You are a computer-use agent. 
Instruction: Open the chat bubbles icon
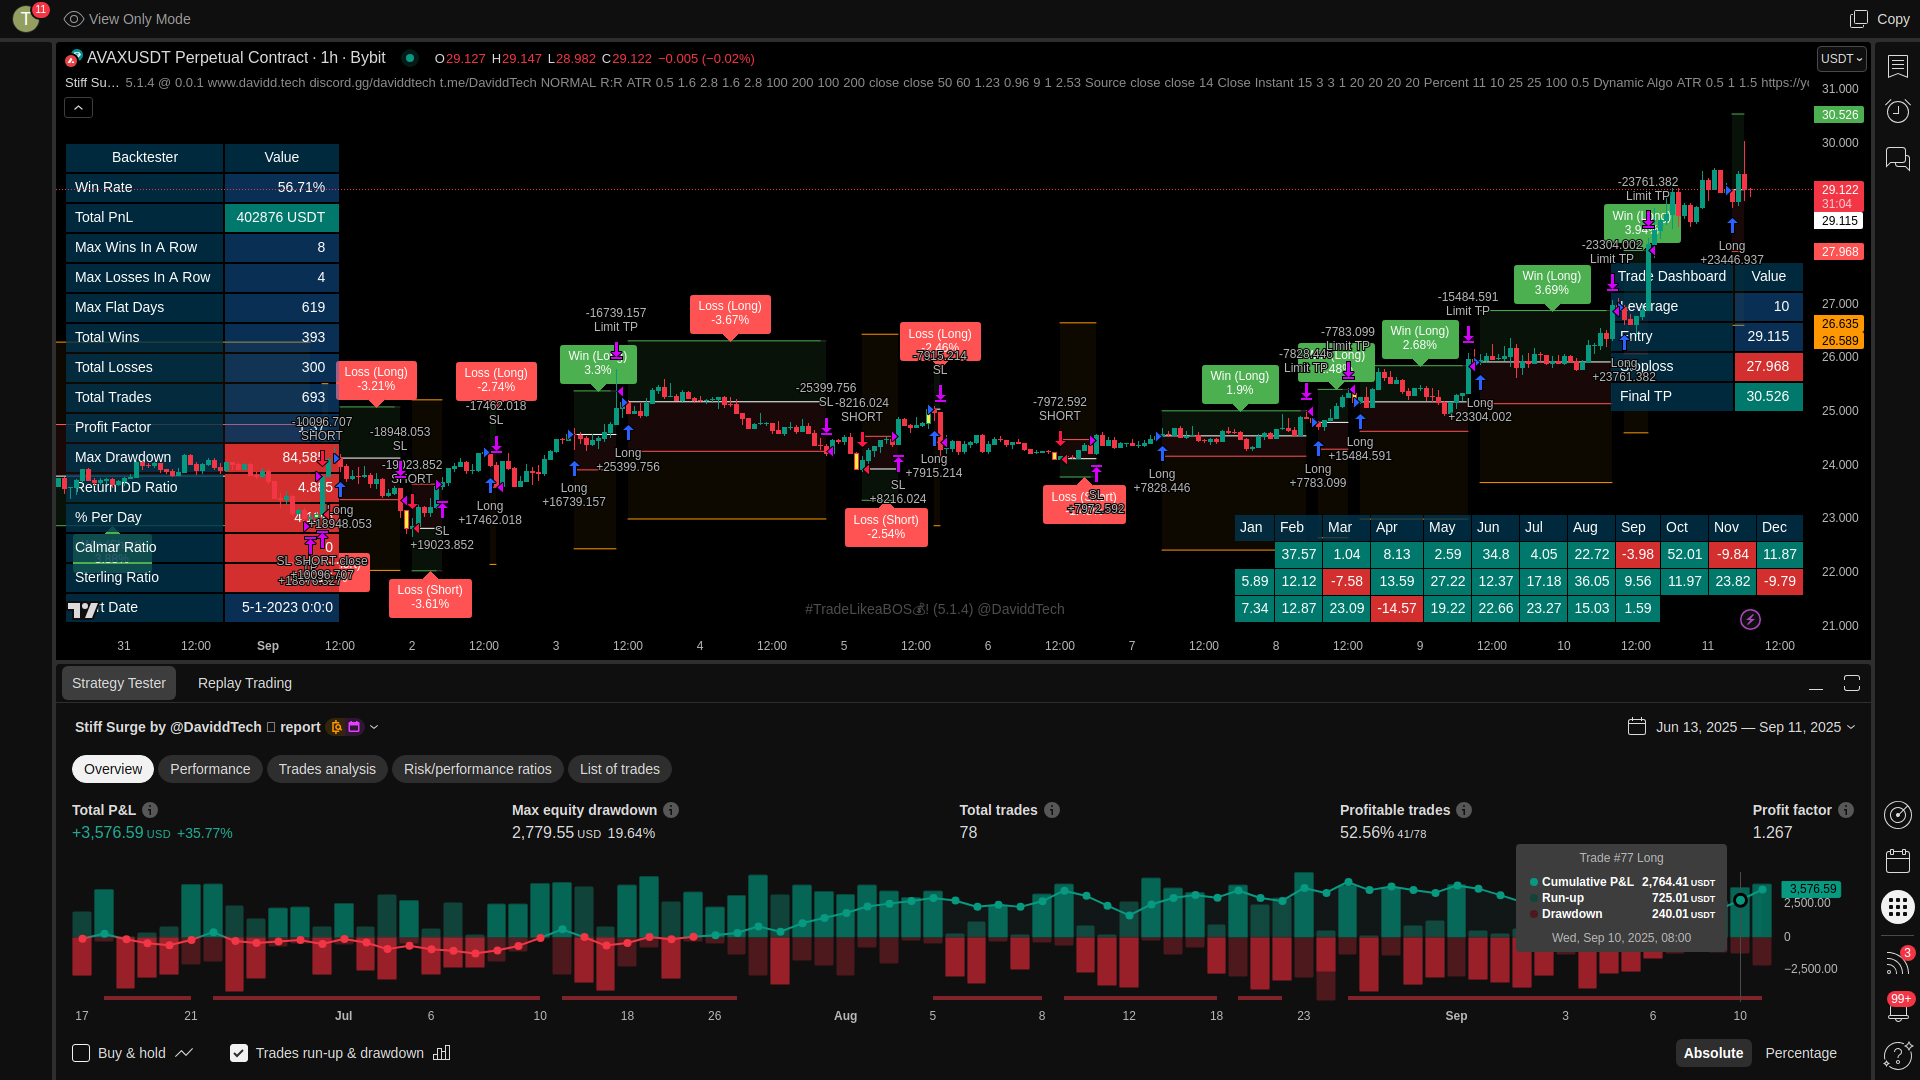(1897, 158)
